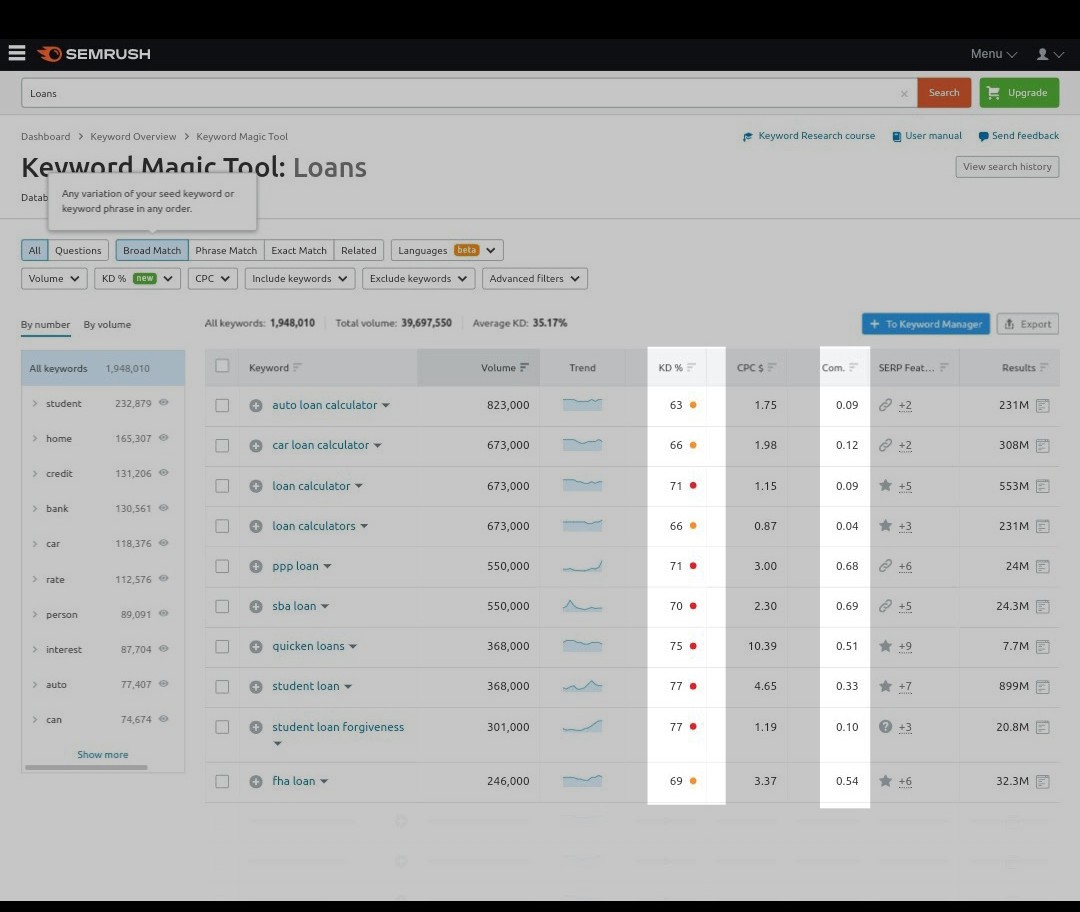Viewport: 1080px width, 912px height.
Task: Open the quicken loans keyword link
Action: click(308, 646)
